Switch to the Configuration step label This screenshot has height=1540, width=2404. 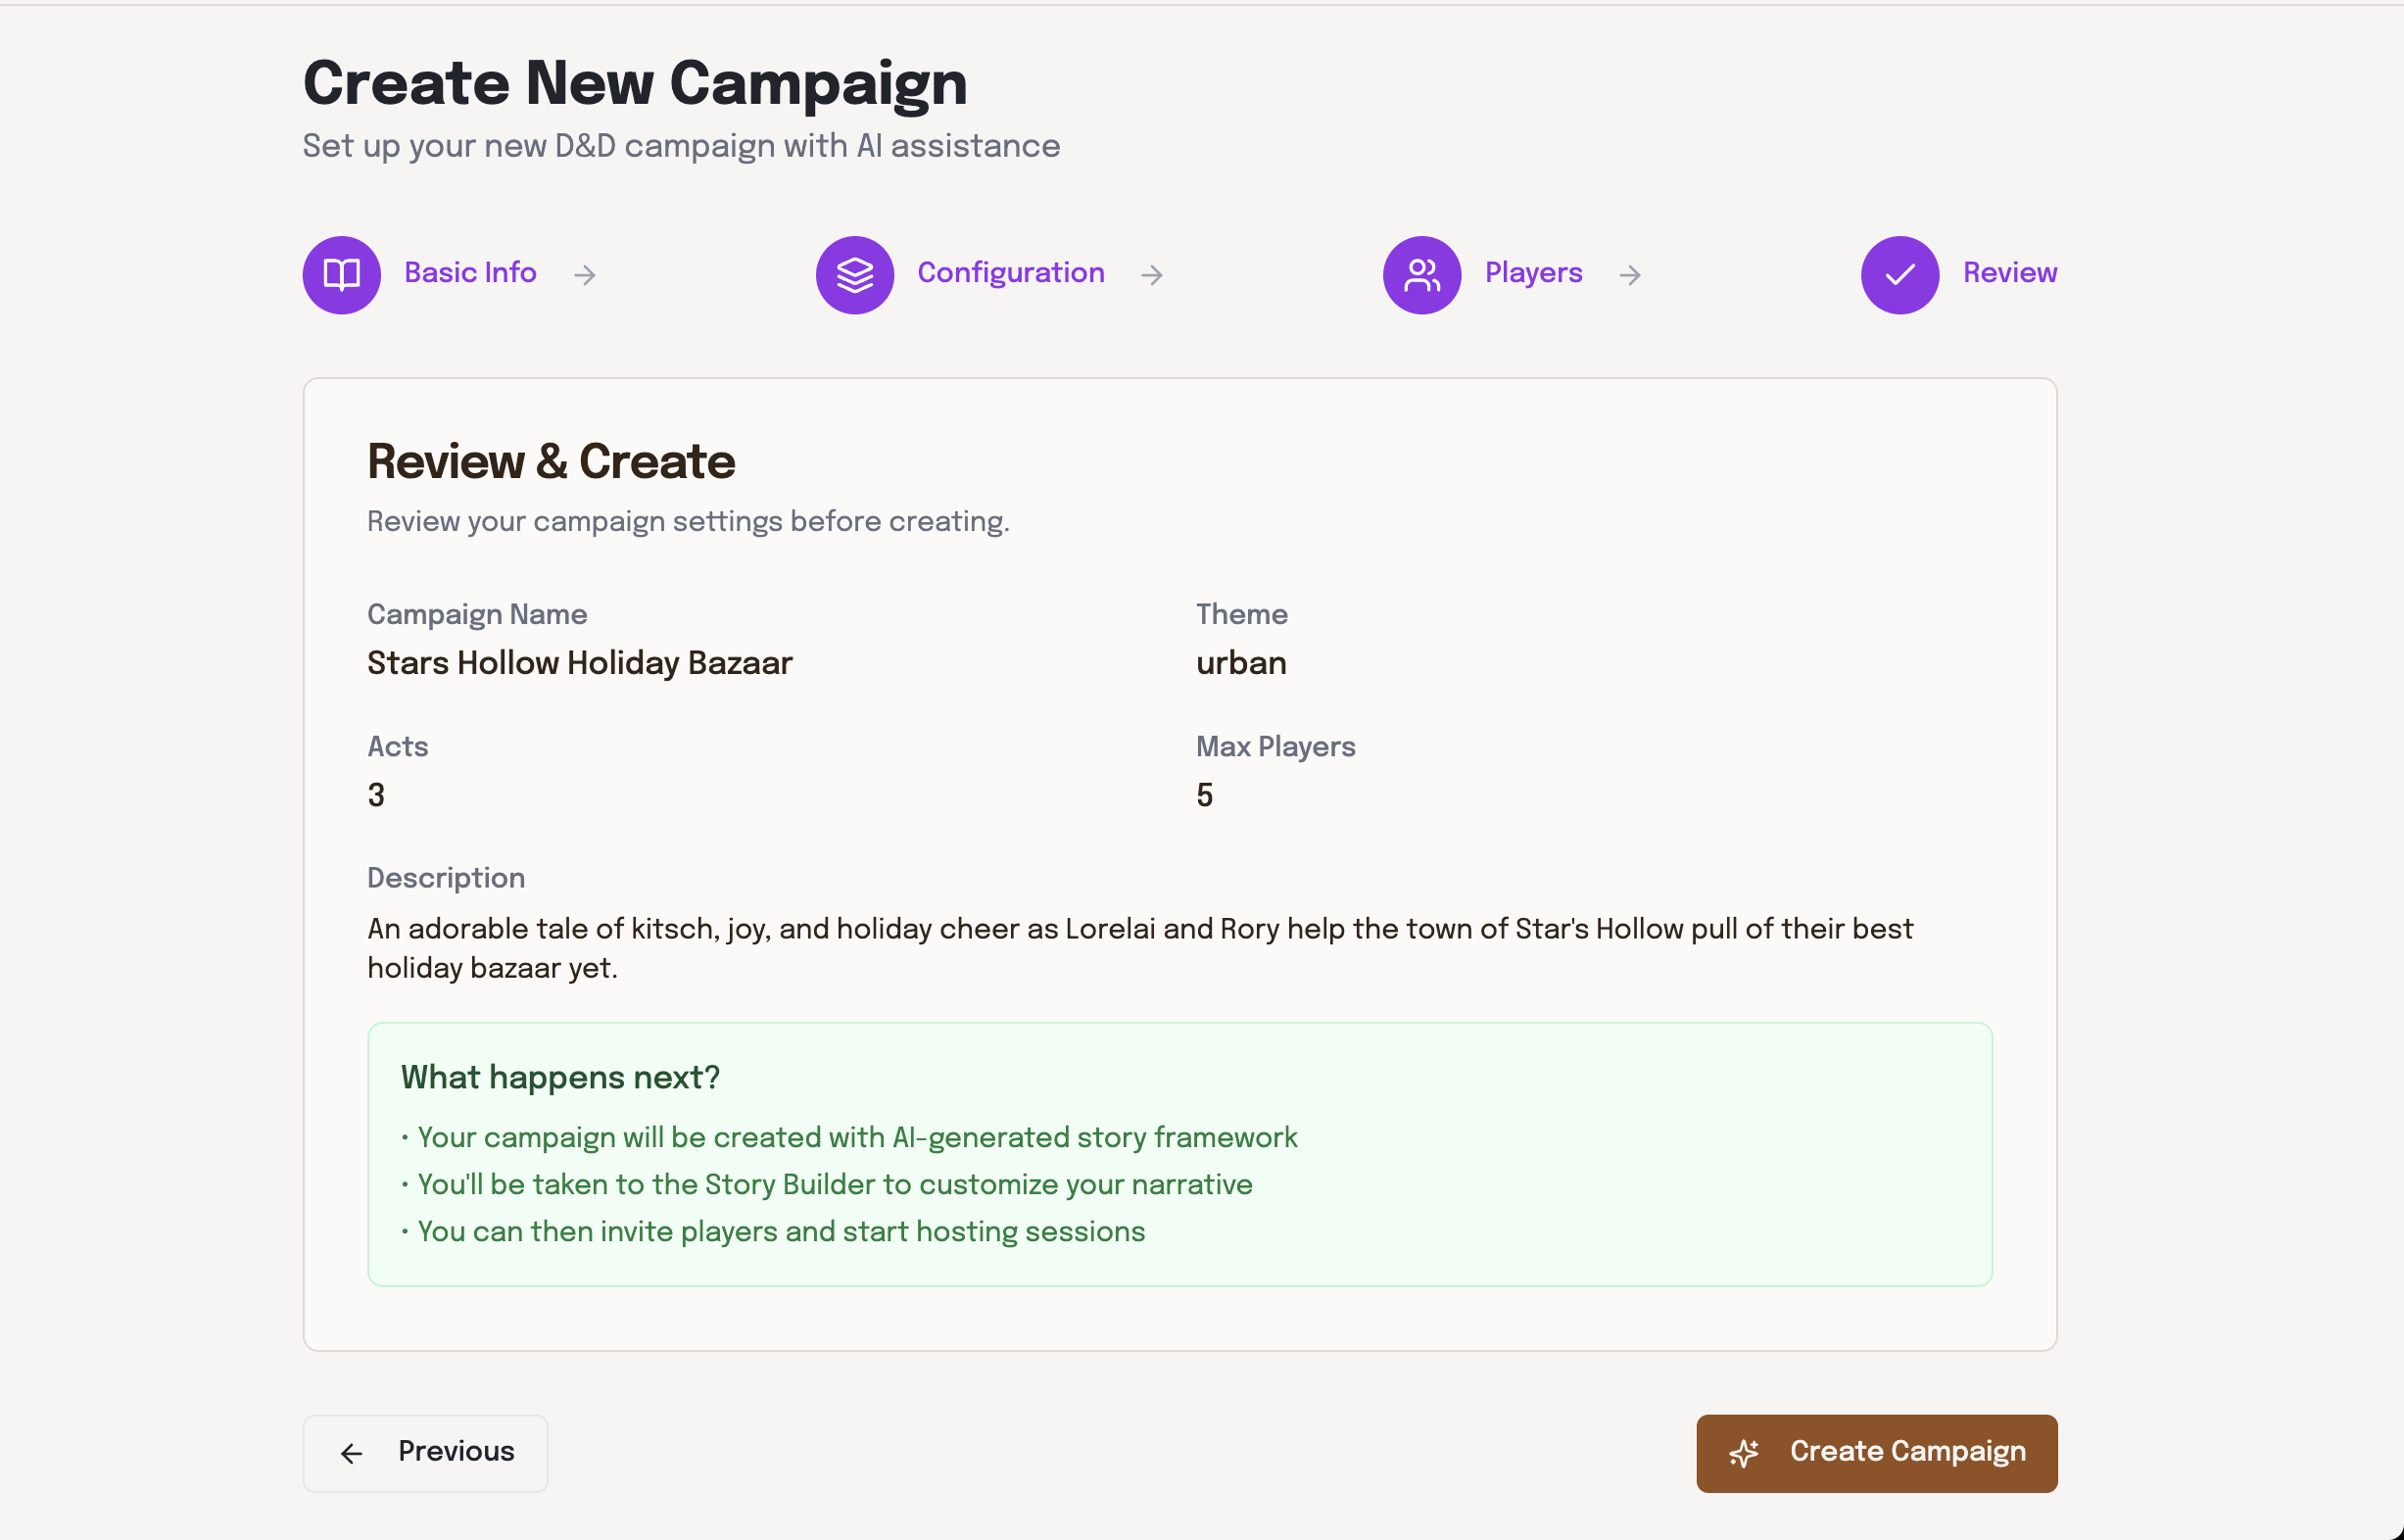(1010, 273)
